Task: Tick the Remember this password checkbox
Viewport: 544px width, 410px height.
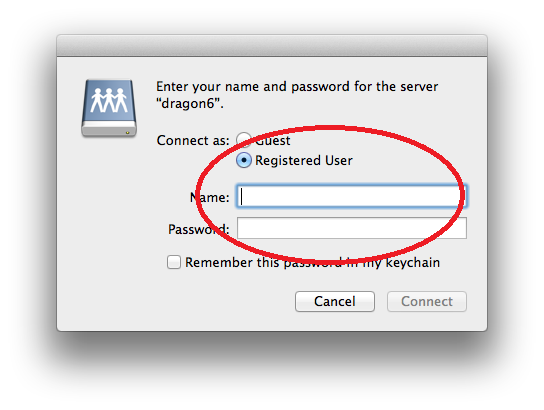Action: point(173,262)
